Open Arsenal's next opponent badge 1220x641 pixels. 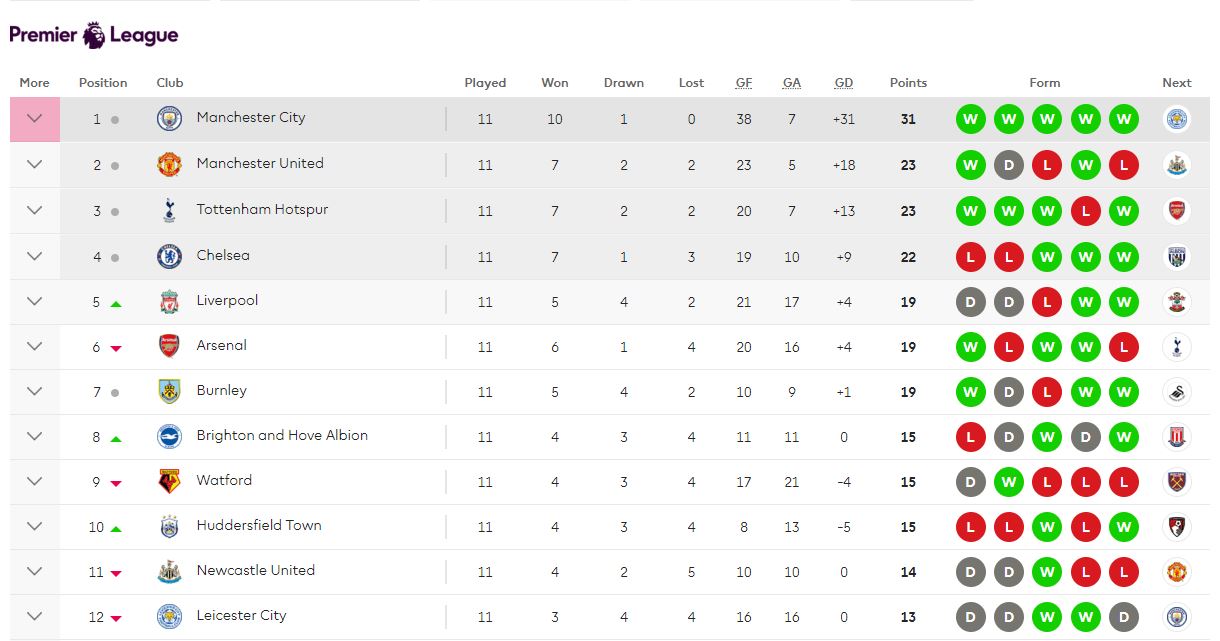coord(1177,346)
